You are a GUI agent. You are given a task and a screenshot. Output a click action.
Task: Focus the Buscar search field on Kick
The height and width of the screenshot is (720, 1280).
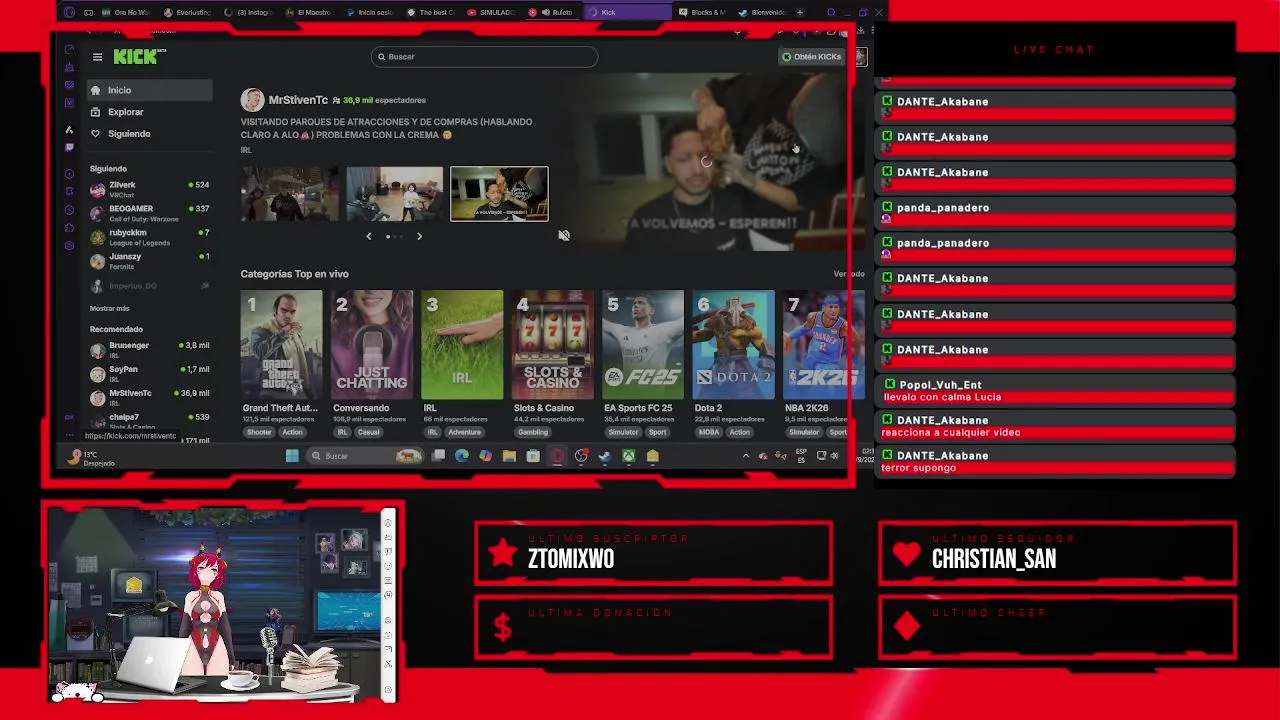(x=484, y=57)
